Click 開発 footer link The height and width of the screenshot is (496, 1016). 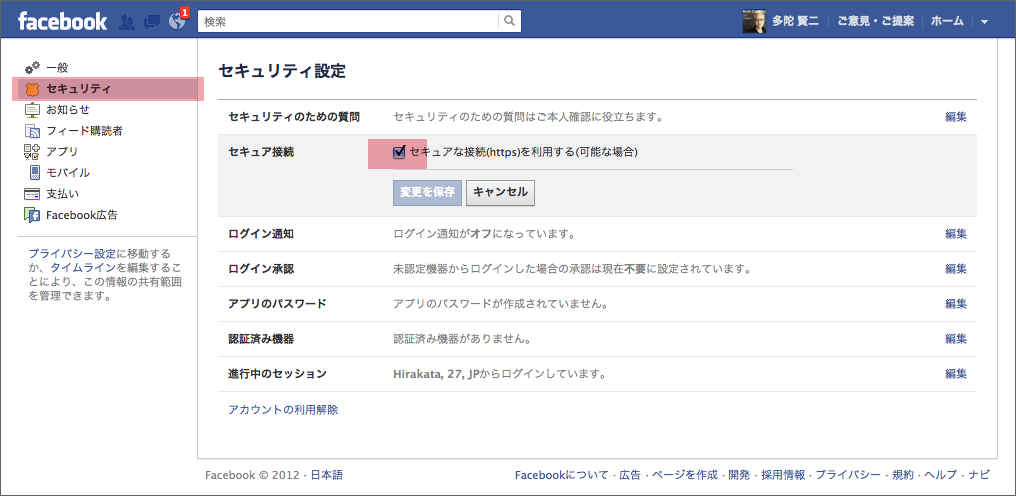tap(739, 475)
